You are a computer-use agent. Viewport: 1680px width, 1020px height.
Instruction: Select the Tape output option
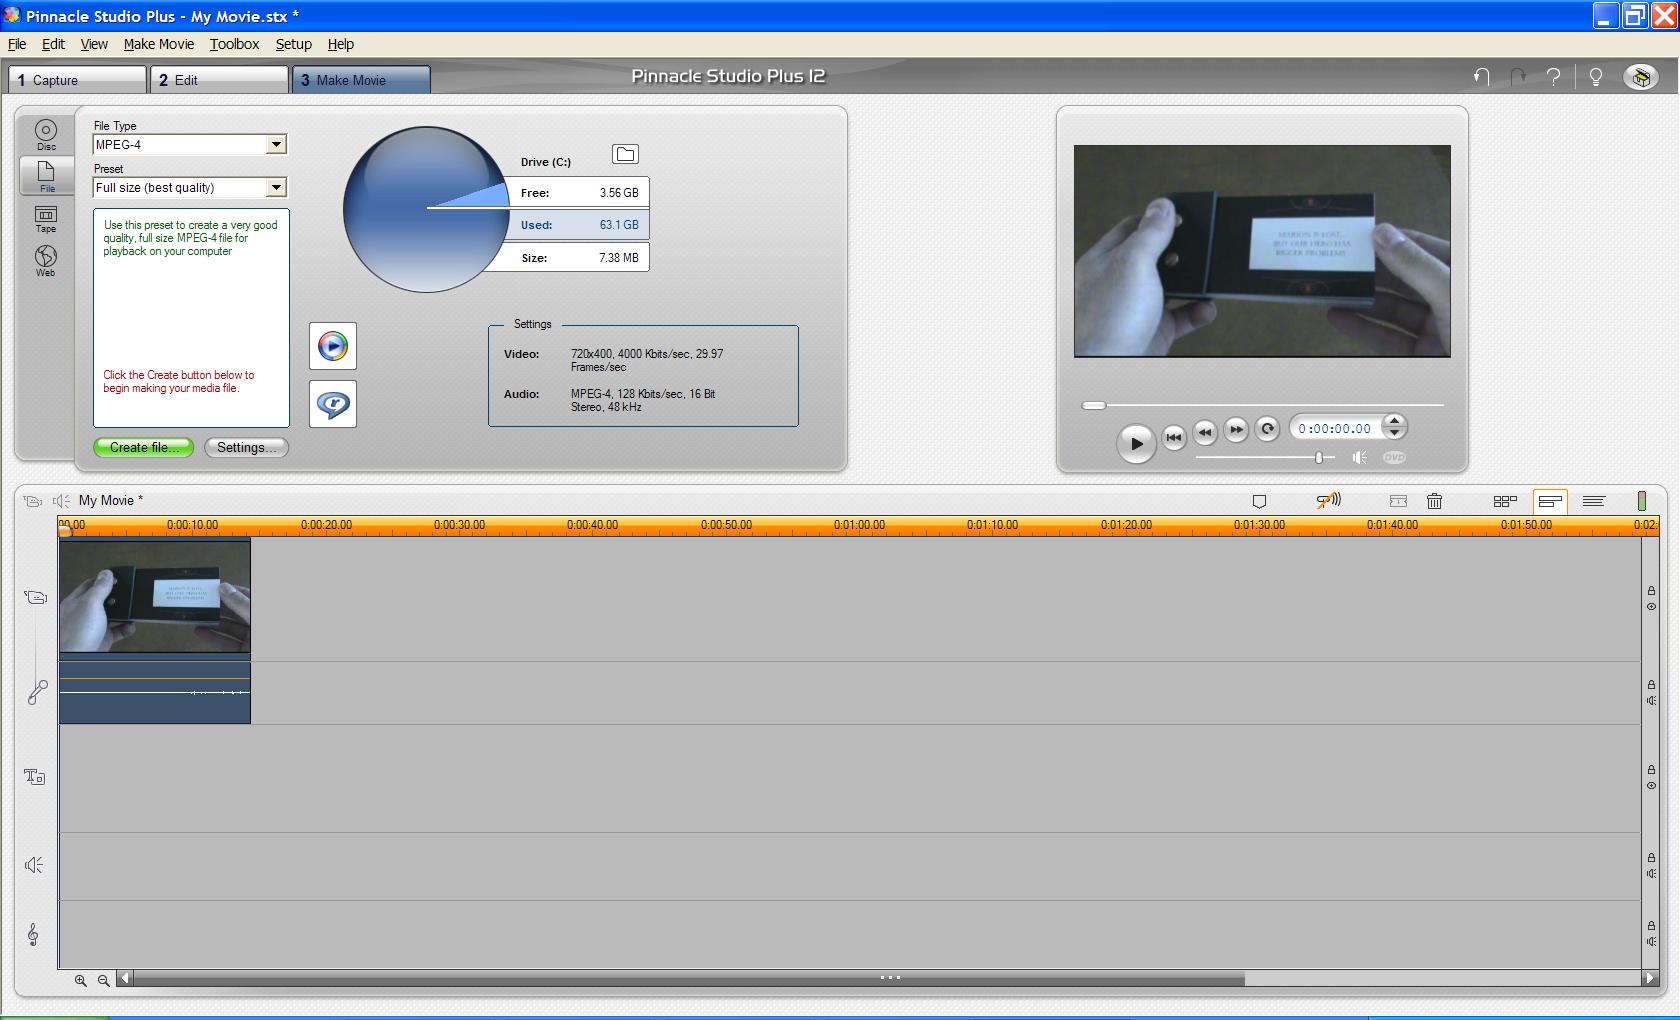click(x=46, y=219)
